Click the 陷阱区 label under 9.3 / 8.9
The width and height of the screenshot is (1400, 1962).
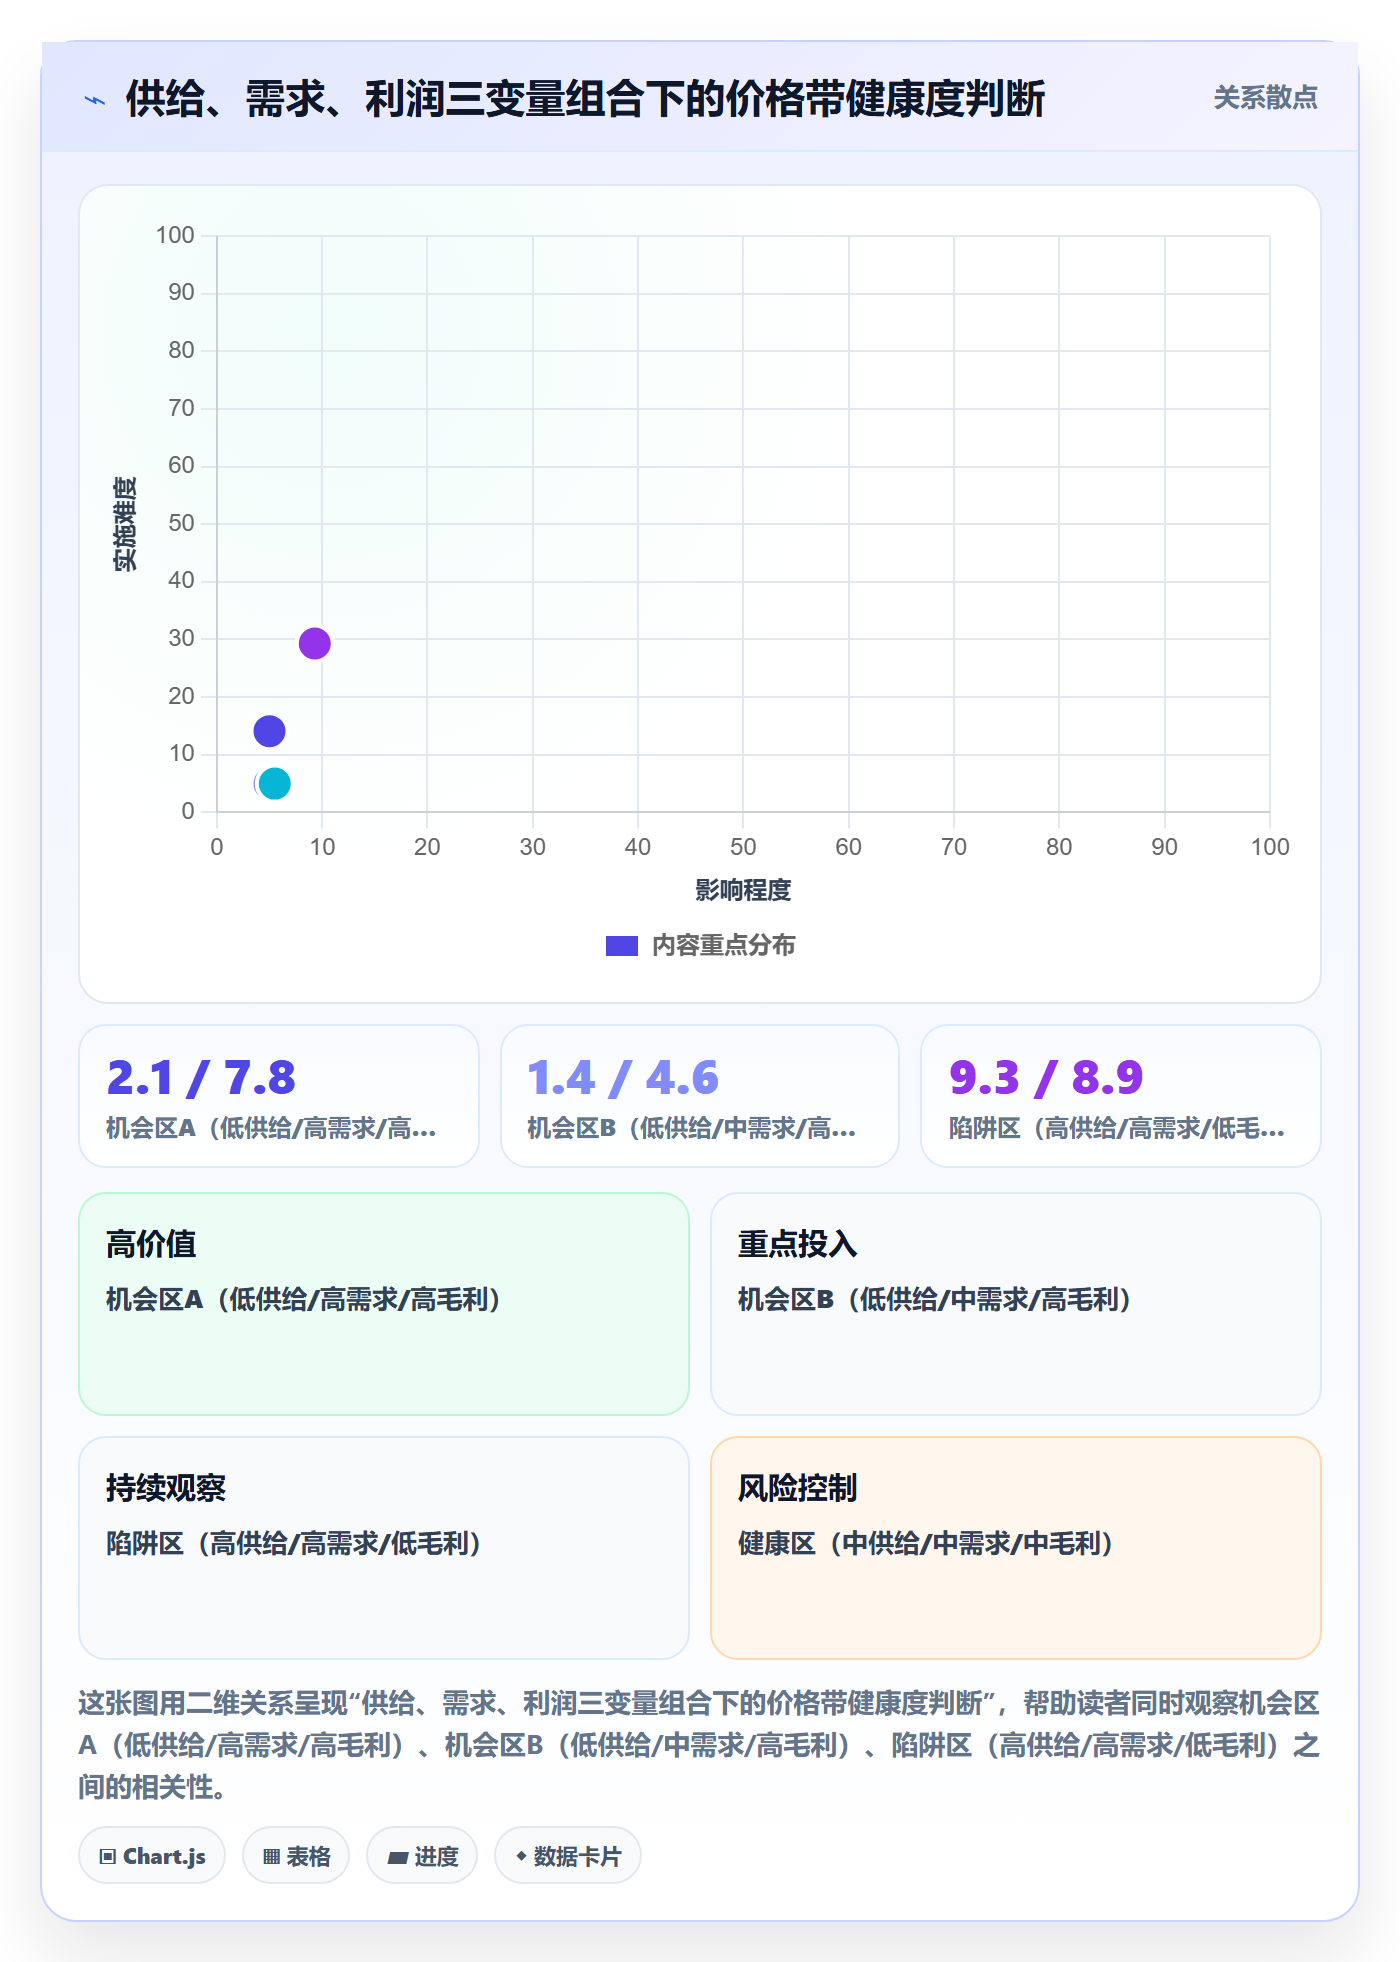(1117, 1129)
